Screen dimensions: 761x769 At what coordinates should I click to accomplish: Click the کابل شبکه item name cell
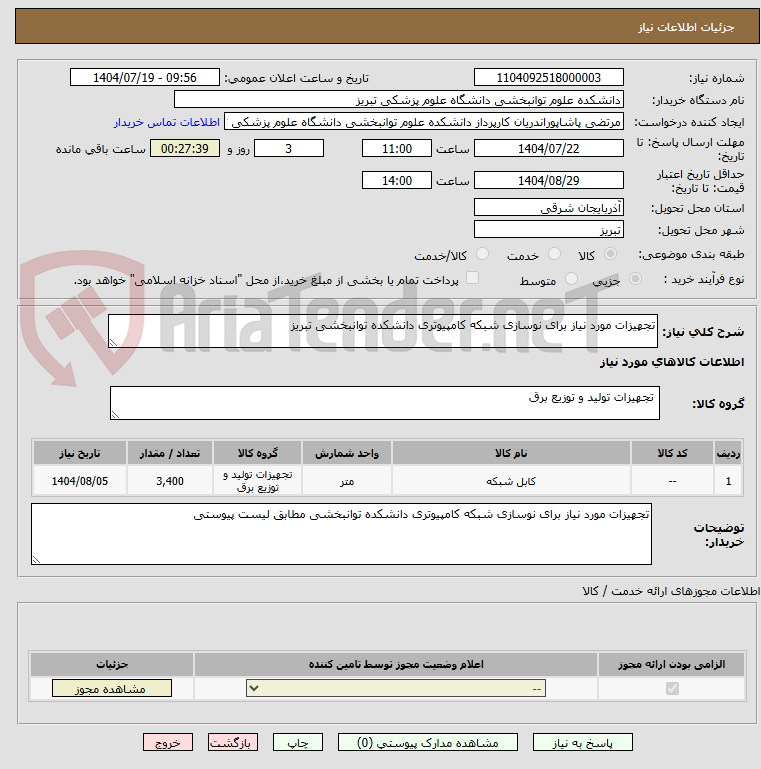tap(511, 481)
